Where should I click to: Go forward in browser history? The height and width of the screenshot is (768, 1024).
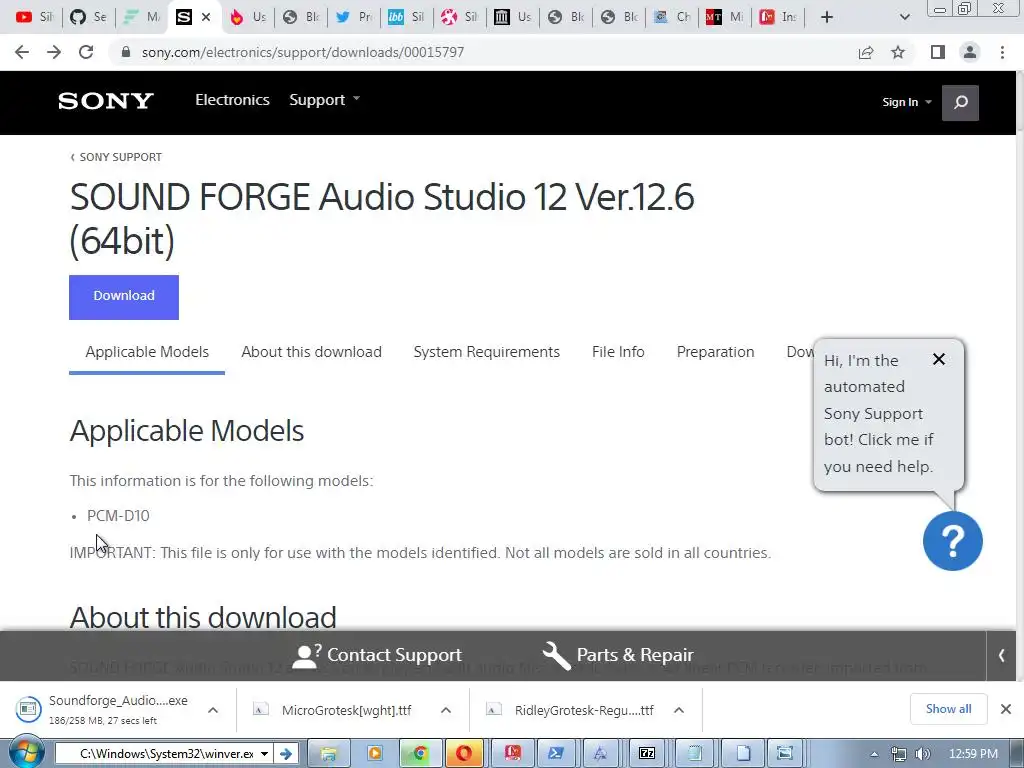(x=54, y=52)
